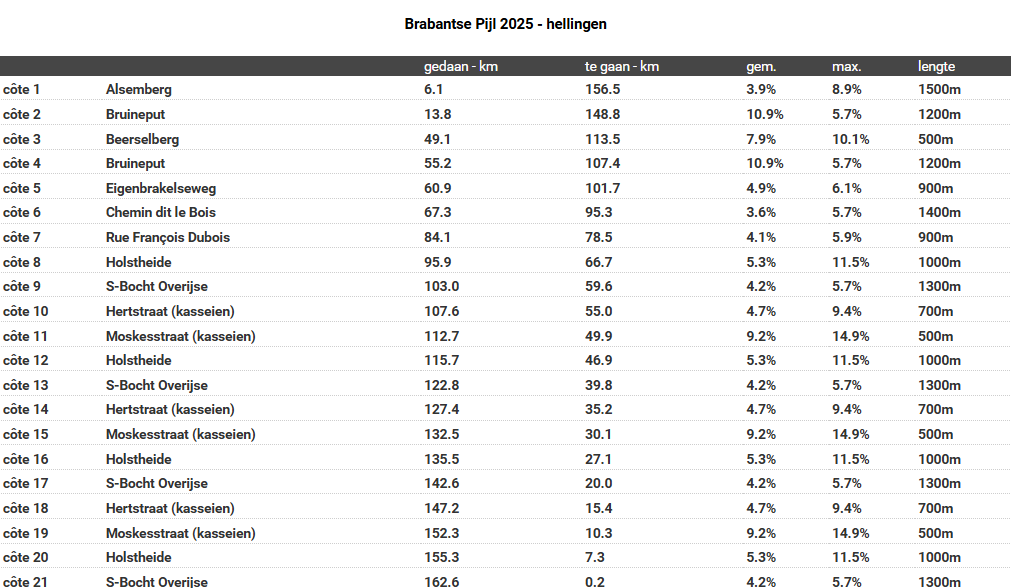The image size is (1011, 588).
Task: Click the 8.9% maximum gradient cell
Action: pyautogui.click(x=846, y=89)
